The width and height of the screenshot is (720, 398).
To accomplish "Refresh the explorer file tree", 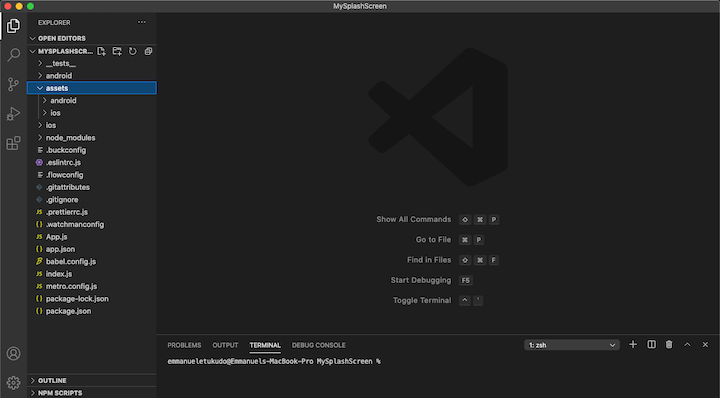I will [133, 51].
